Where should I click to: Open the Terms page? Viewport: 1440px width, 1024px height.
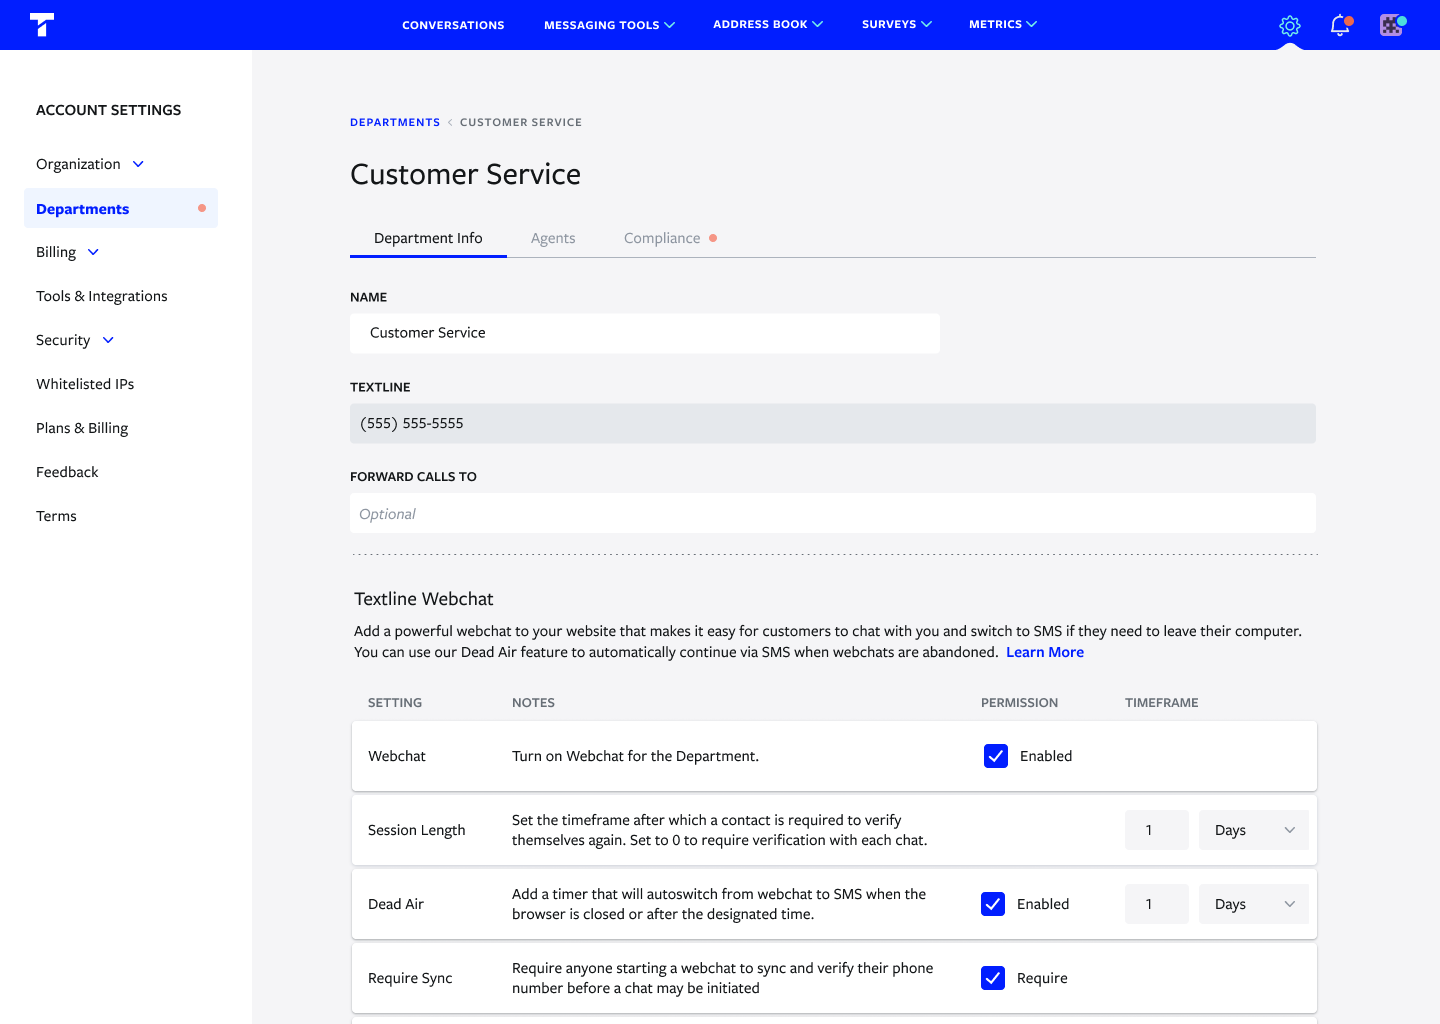56,516
